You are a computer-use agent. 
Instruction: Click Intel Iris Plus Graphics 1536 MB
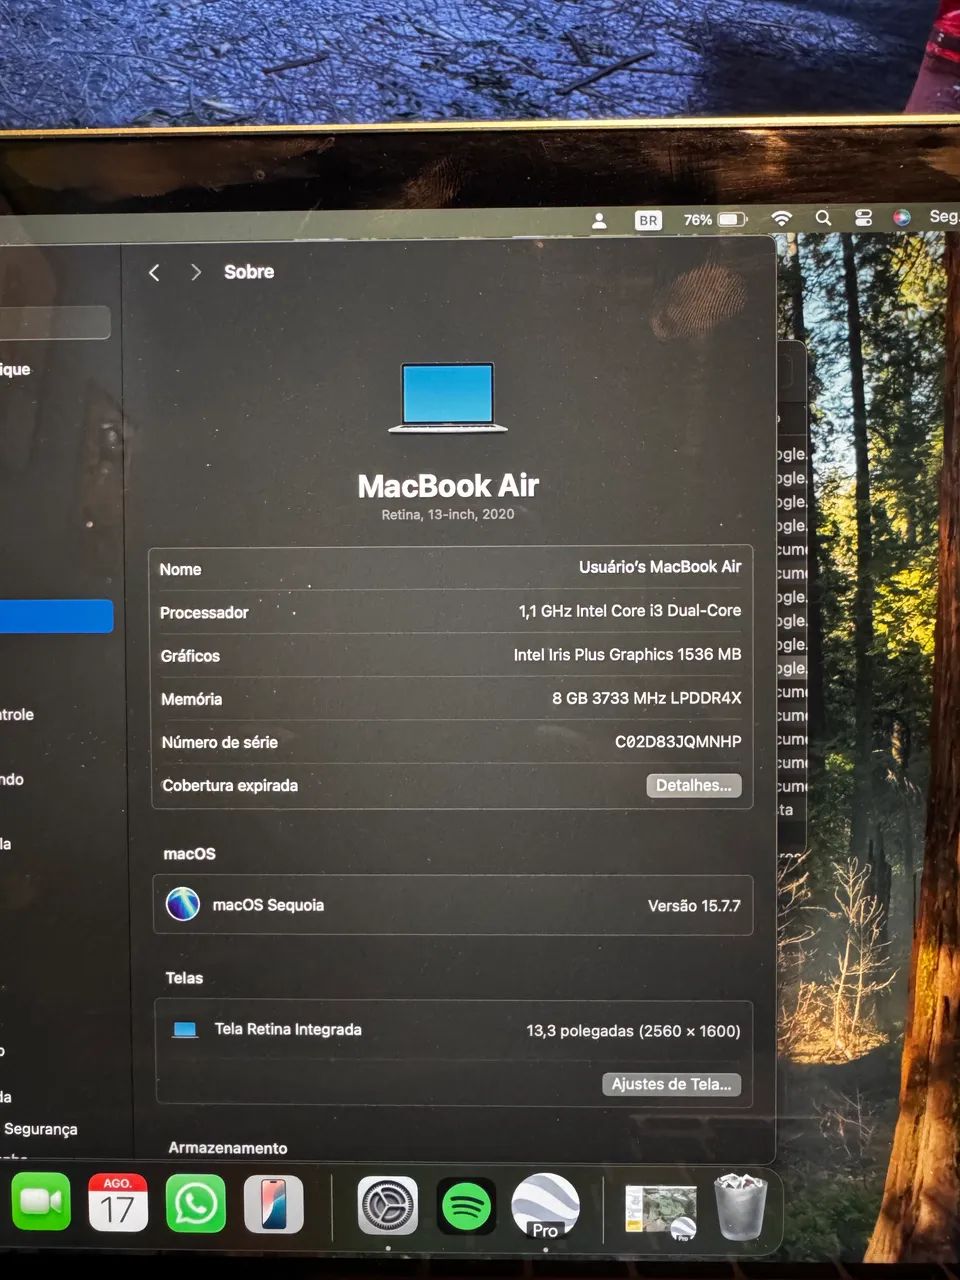click(x=627, y=654)
